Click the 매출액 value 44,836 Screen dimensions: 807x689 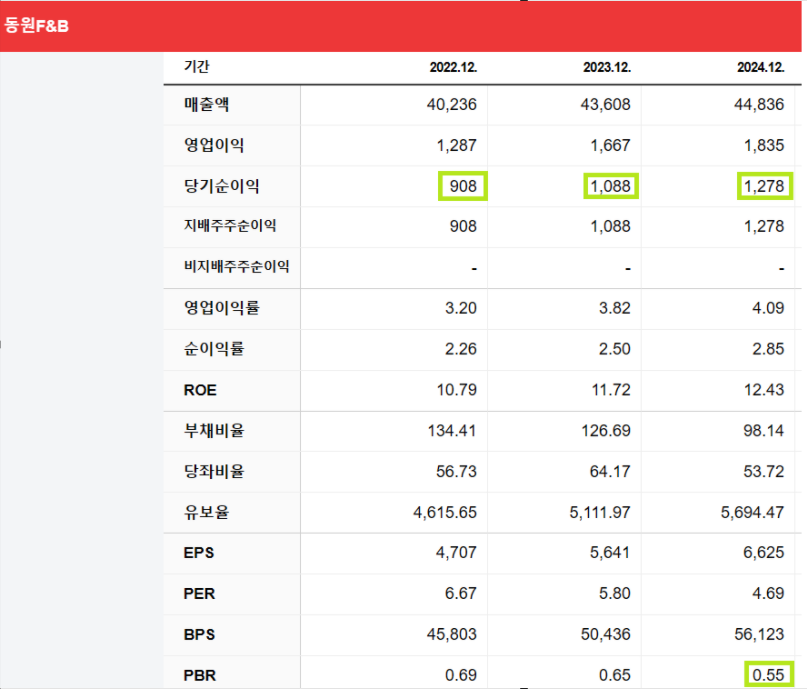[759, 104]
